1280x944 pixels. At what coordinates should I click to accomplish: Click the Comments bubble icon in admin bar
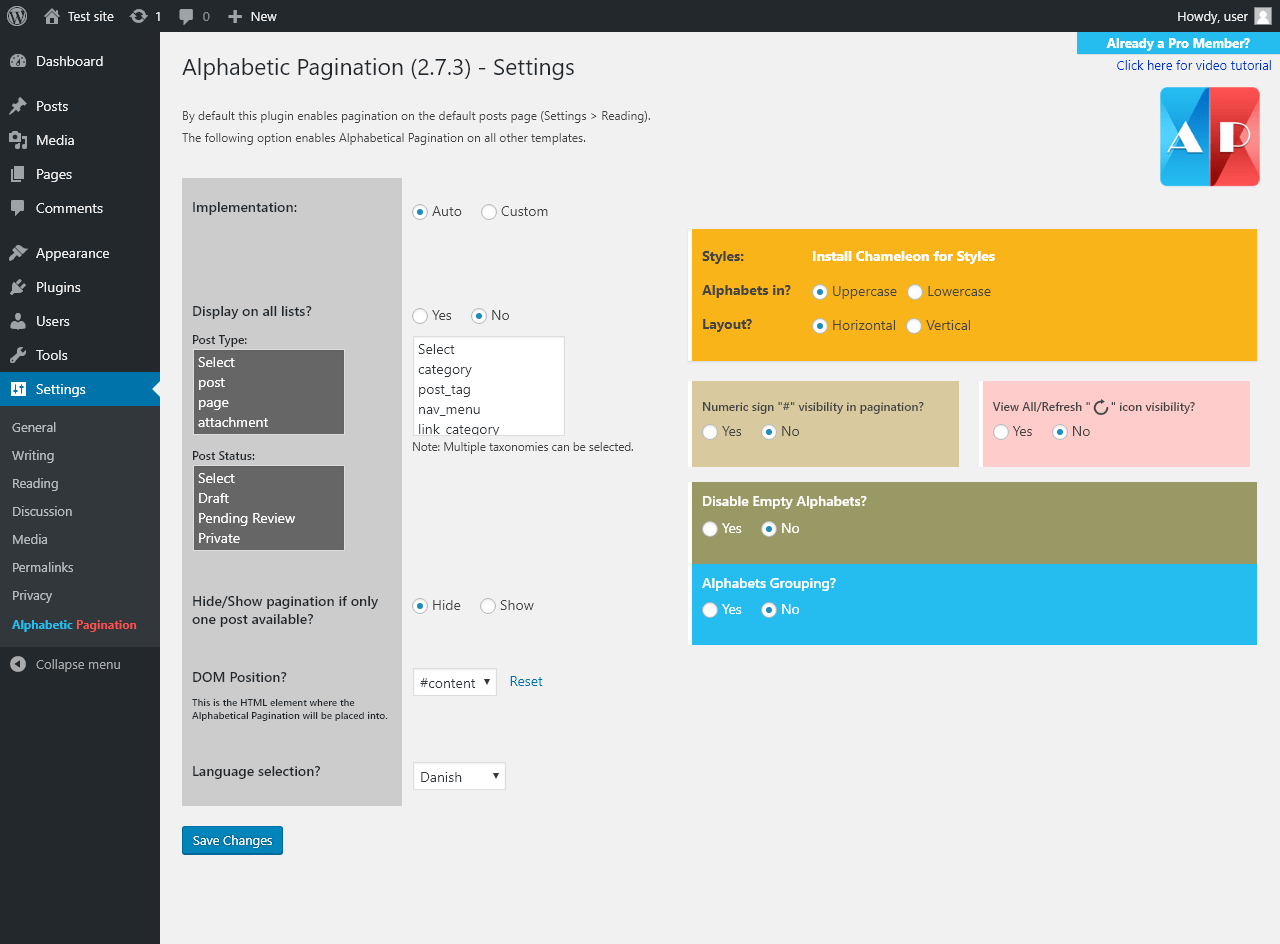point(186,16)
